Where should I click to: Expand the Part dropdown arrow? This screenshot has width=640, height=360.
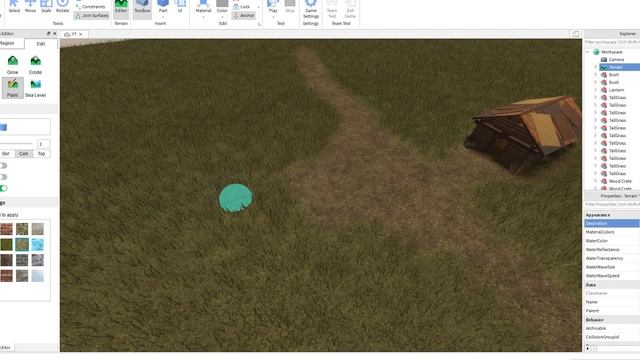[163, 17]
